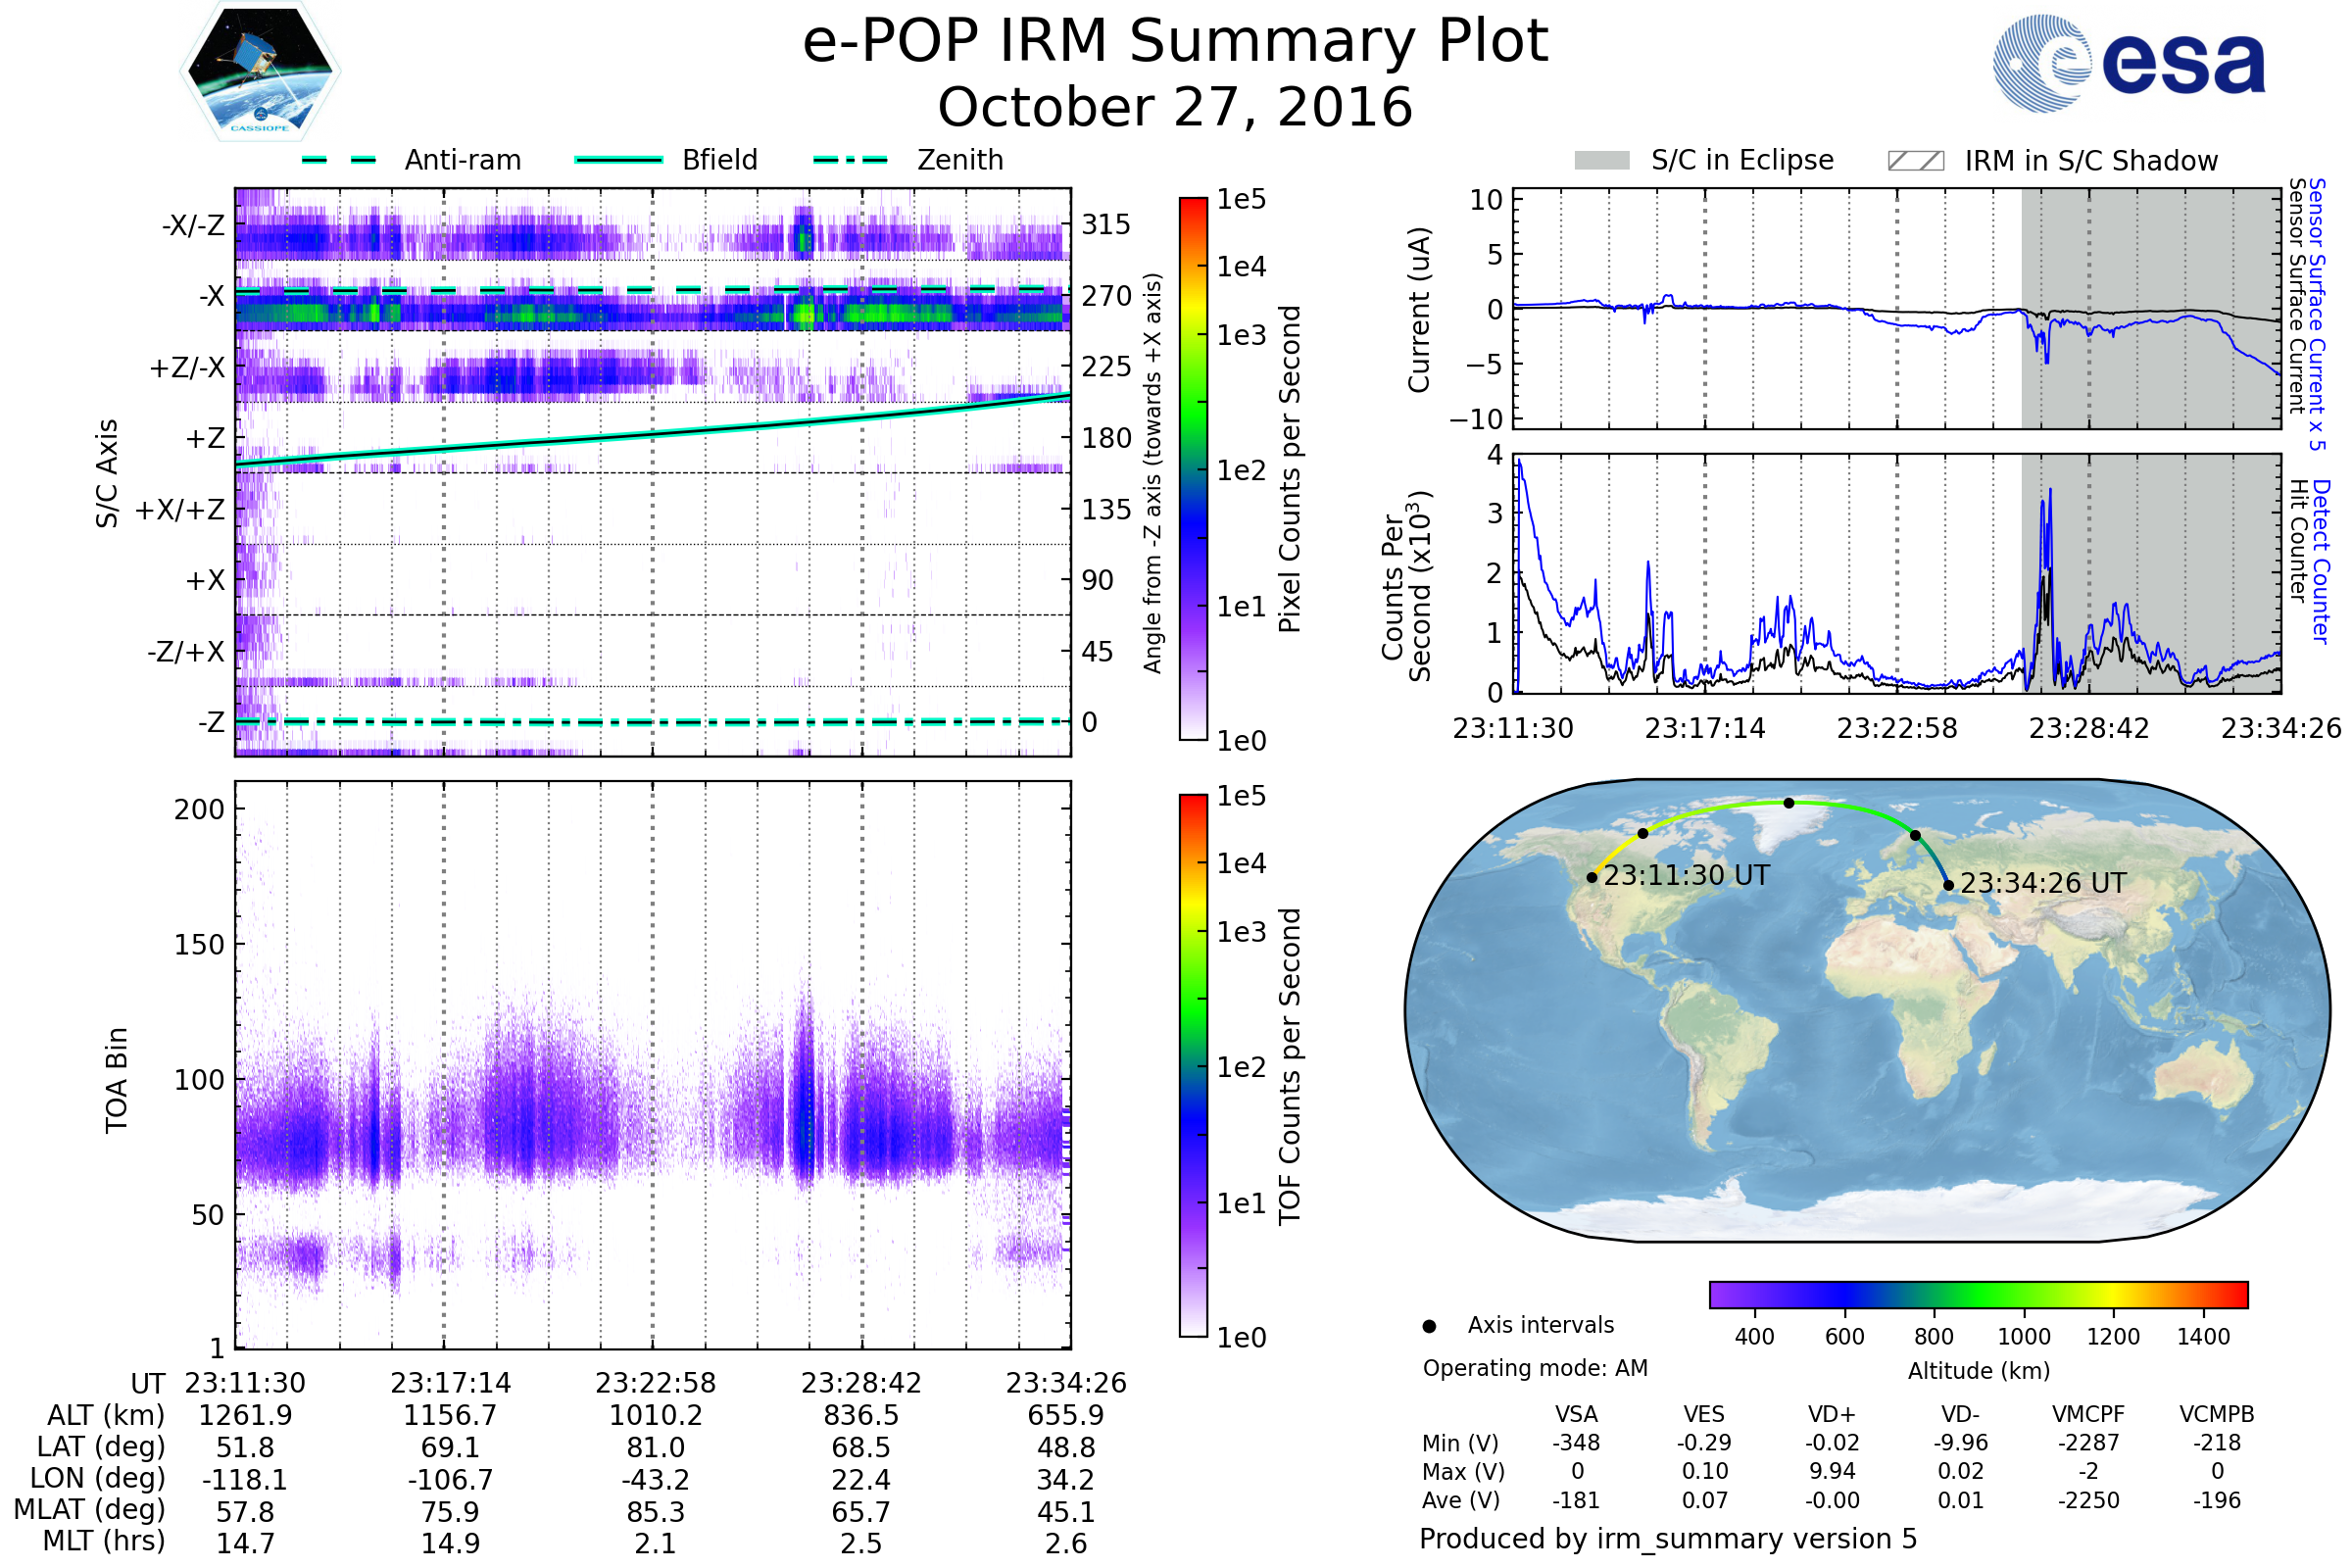Click the Sensor Surface Current x 5 label
Viewport: 2352px width, 1568px height.
[2316, 313]
